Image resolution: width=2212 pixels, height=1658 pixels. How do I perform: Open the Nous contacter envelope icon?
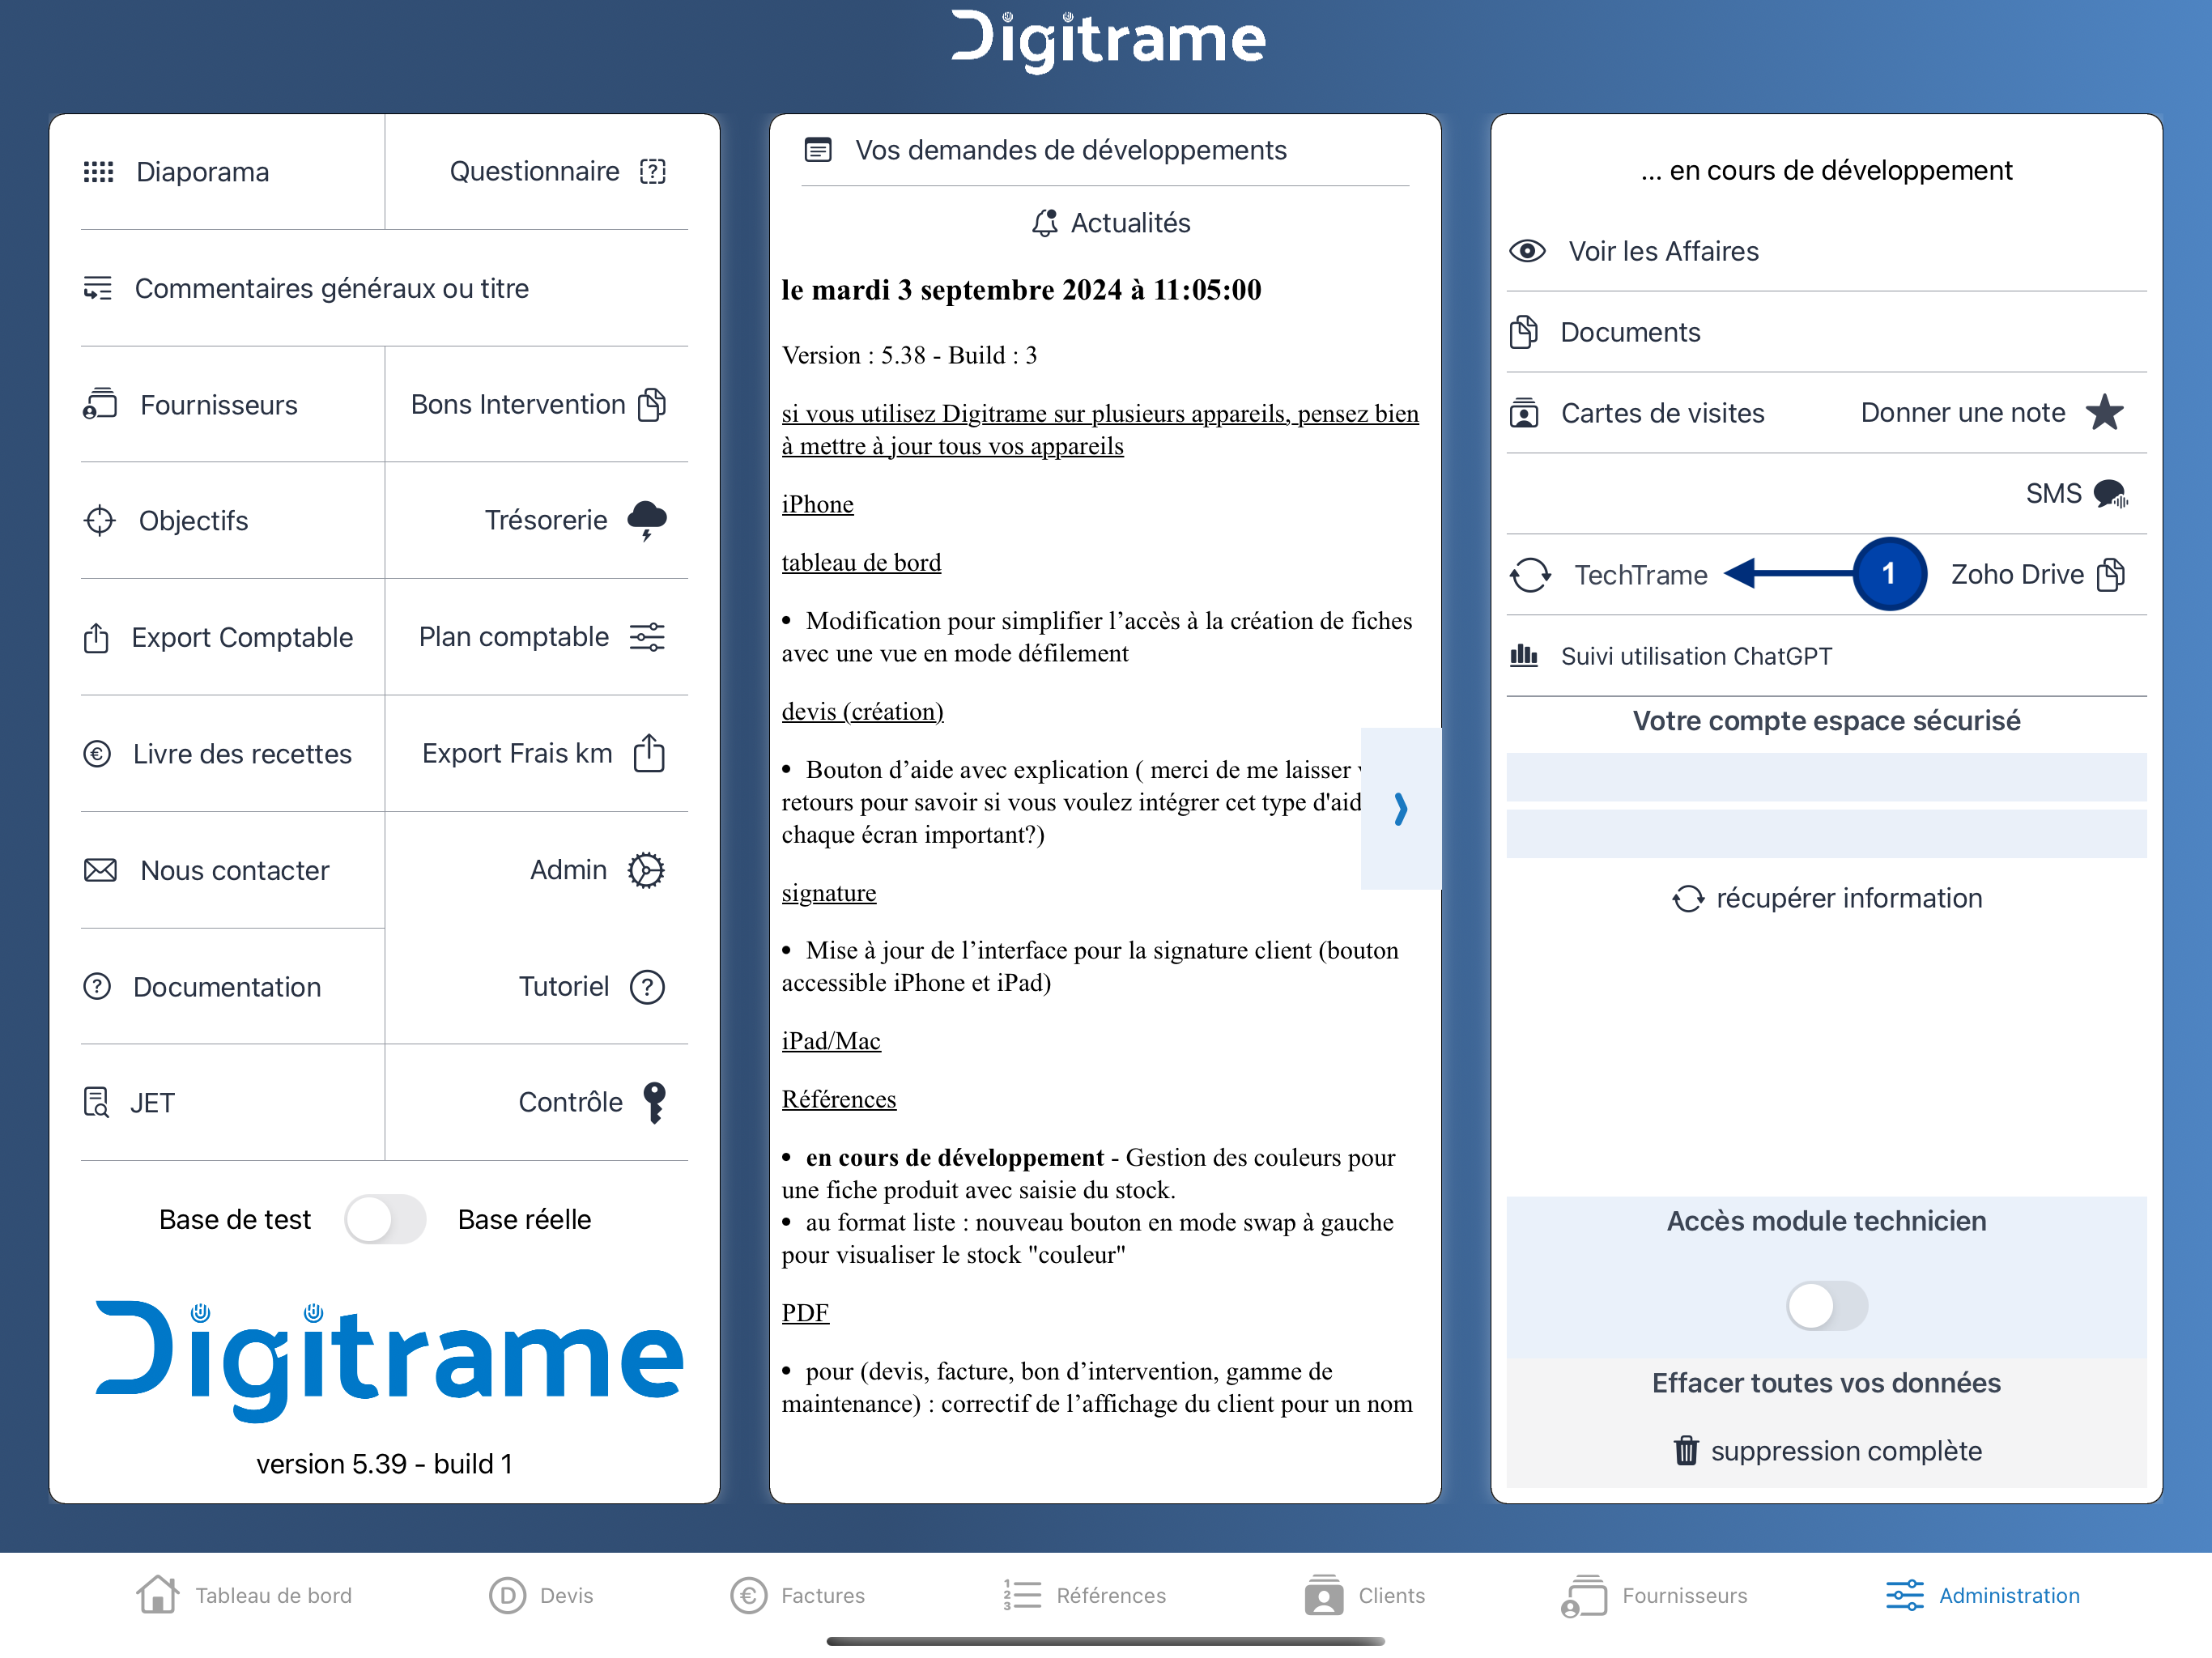click(100, 870)
